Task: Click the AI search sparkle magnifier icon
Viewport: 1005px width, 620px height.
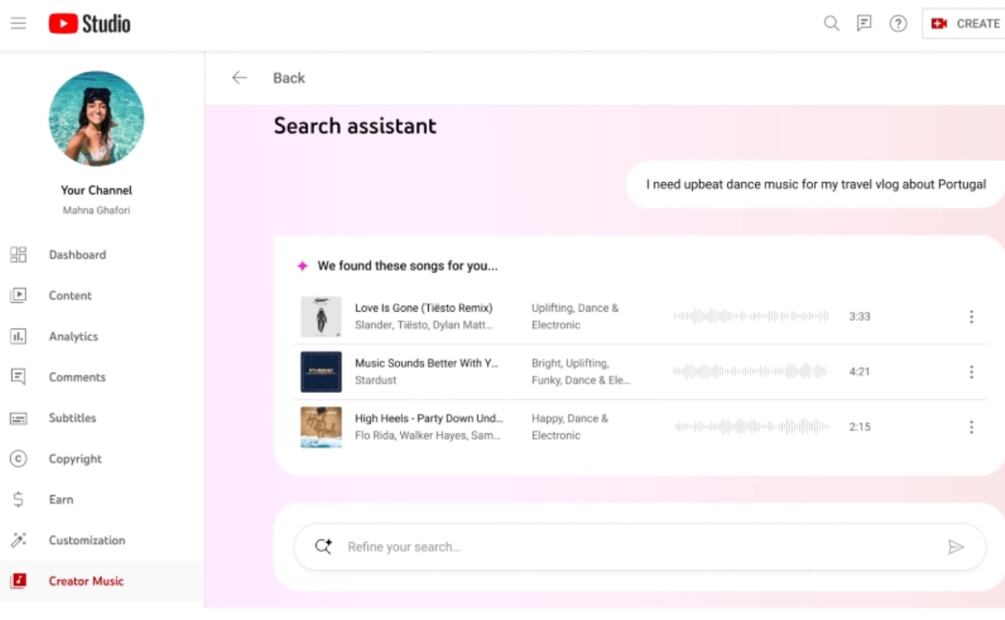Action: click(x=323, y=547)
